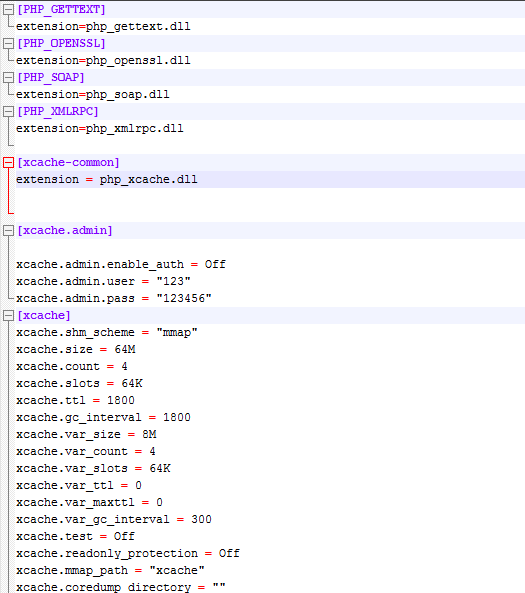The height and width of the screenshot is (593, 525).
Task: Click the xcache.gc_interval = 1800 line
Action: point(103,418)
